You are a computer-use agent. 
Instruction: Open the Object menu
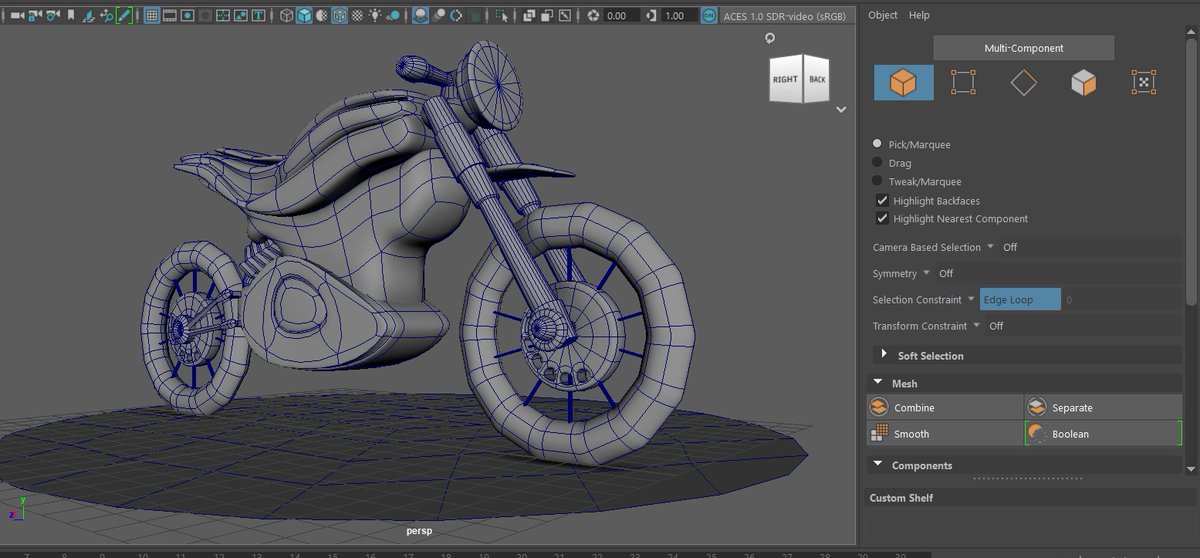[882, 15]
